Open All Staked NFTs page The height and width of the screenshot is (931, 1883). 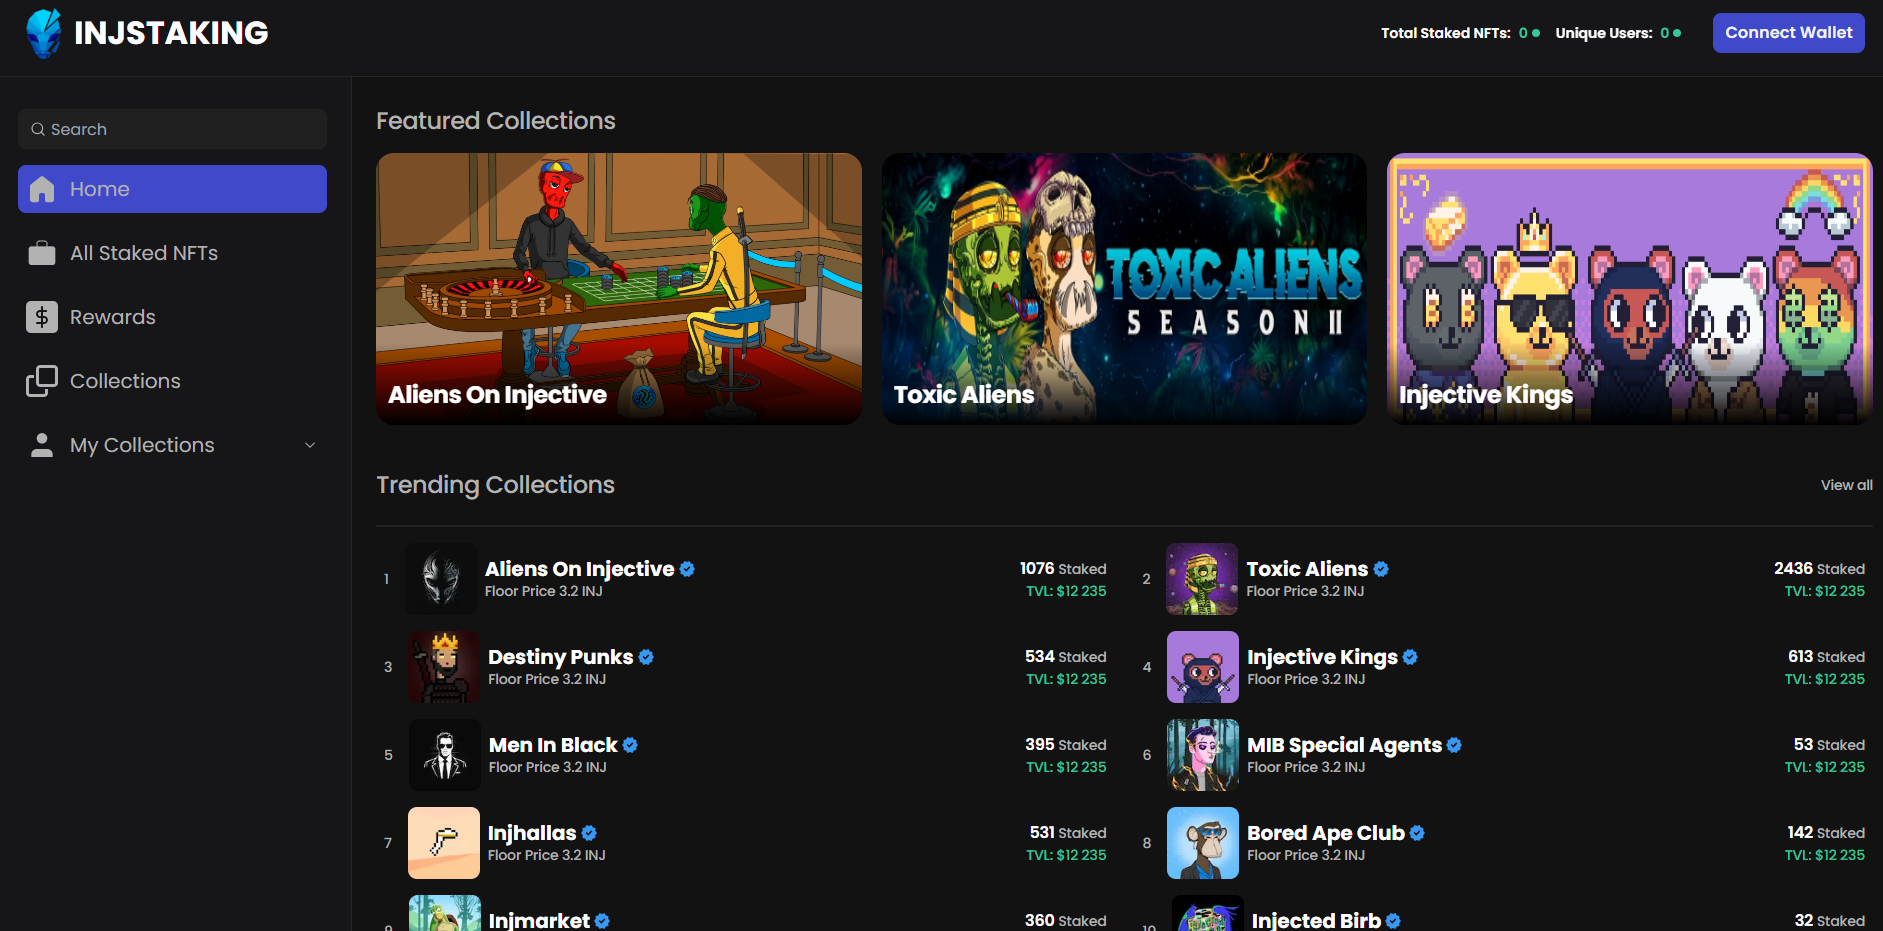point(172,253)
